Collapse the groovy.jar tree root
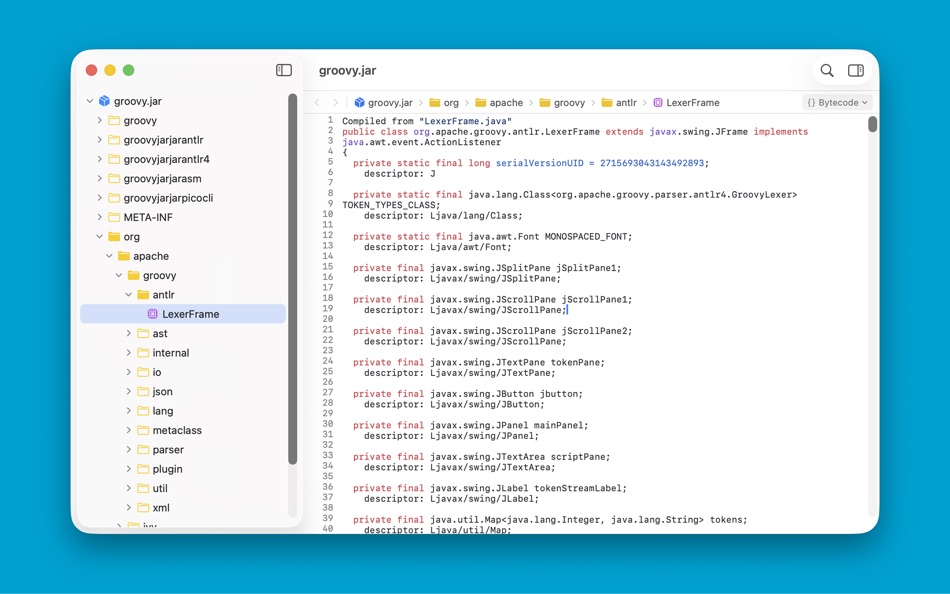Image resolution: width=950 pixels, height=594 pixels. (88, 101)
